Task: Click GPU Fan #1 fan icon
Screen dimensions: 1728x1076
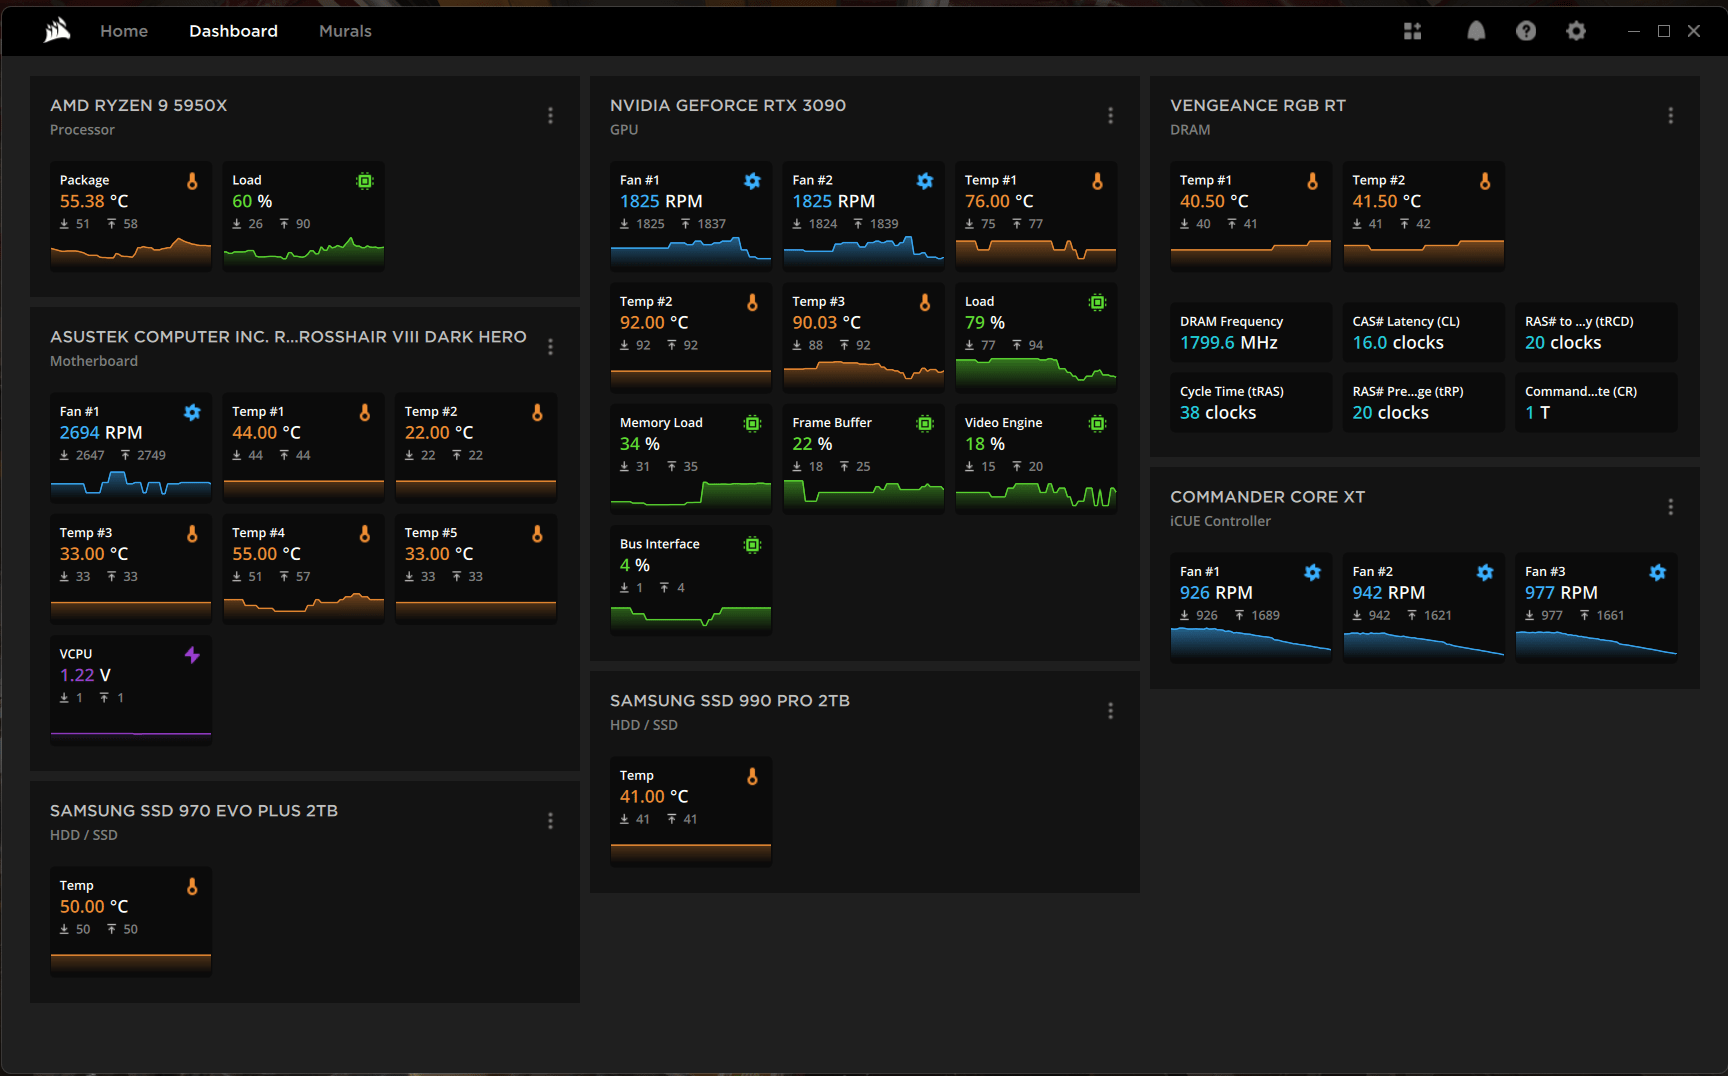Action: click(752, 181)
